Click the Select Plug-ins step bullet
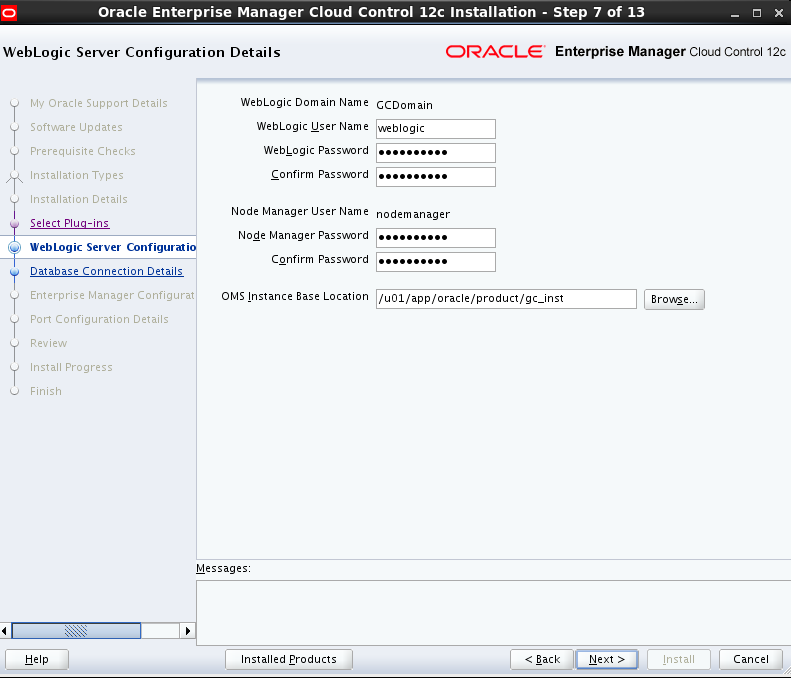Image resolution: width=791 pixels, height=678 pixels. click(15, 223)
